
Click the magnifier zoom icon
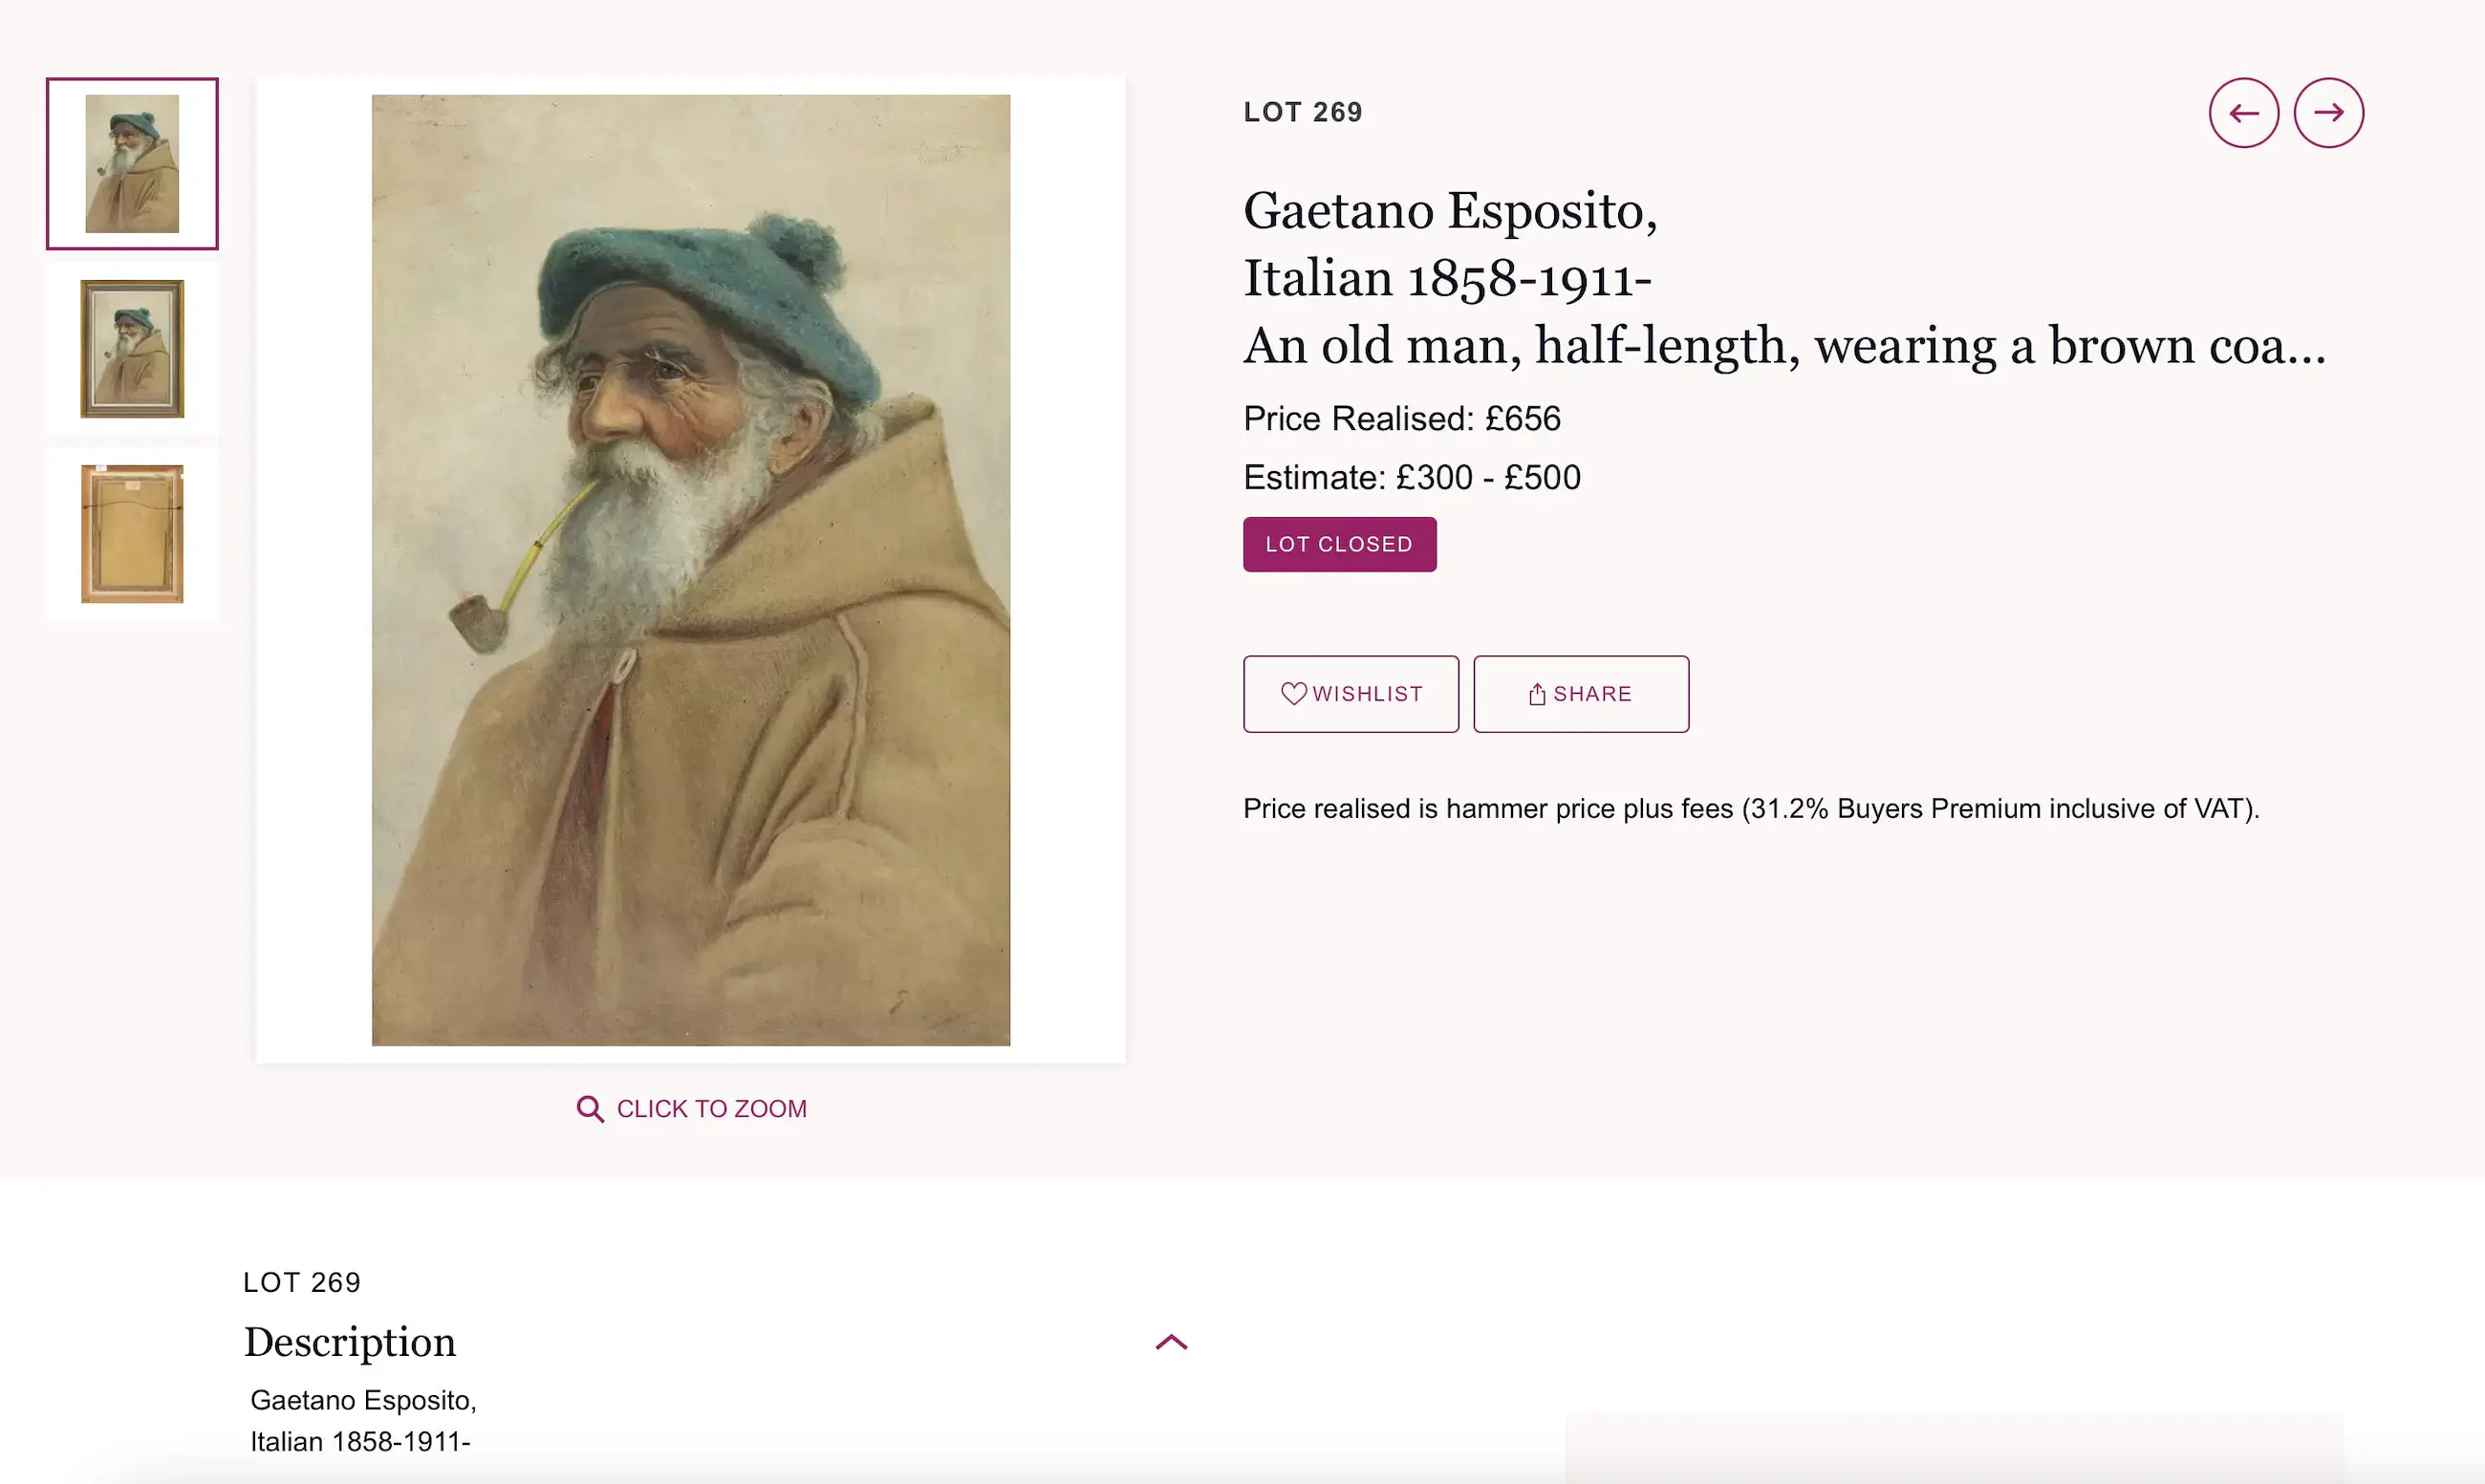(590, 1109)
